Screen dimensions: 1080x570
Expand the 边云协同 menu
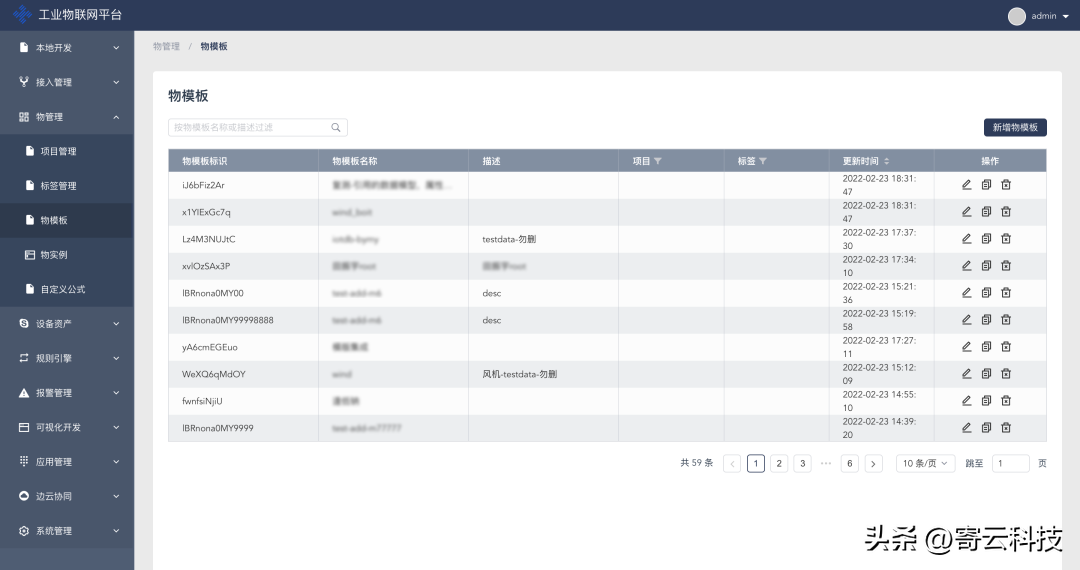(x=67, y=496)
